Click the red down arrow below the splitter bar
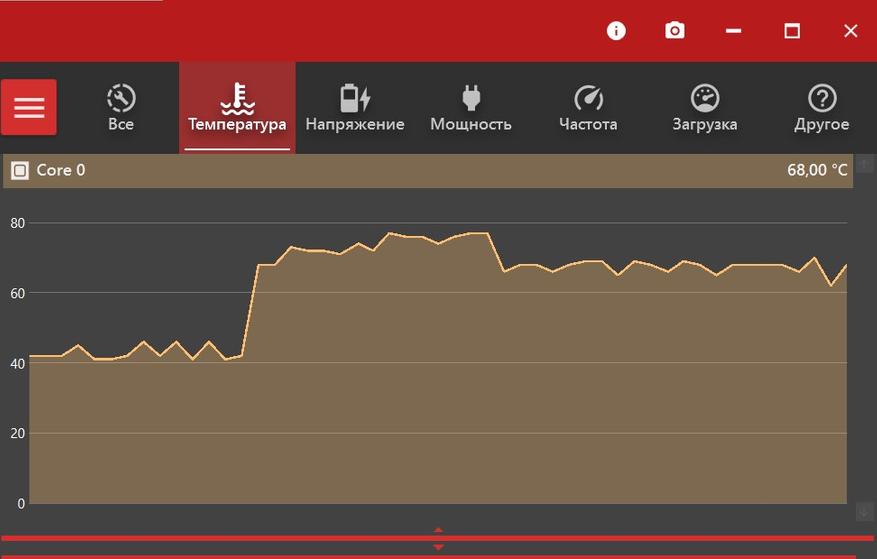This screenshot has width=877, height=559. click(x=438, y=547)
